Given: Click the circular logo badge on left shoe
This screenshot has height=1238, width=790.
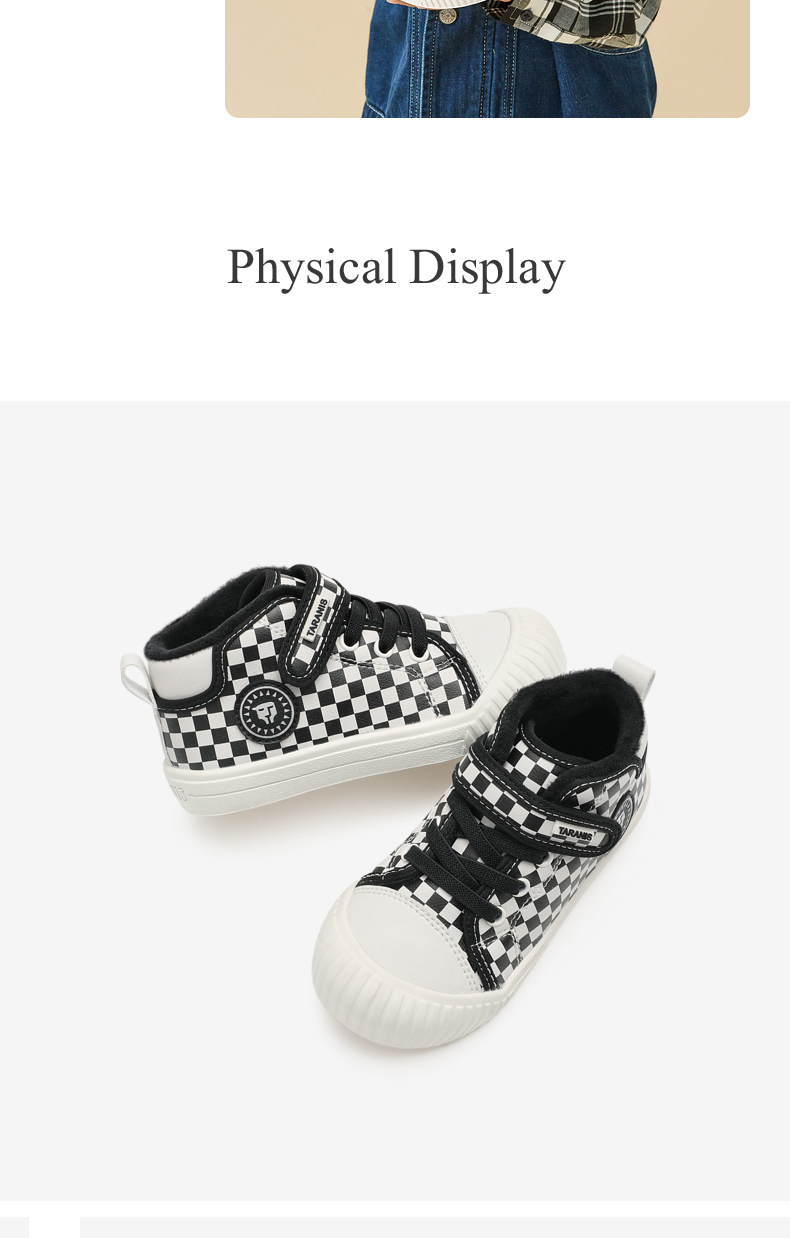Looking at the screenshot, I should [267, 713].
